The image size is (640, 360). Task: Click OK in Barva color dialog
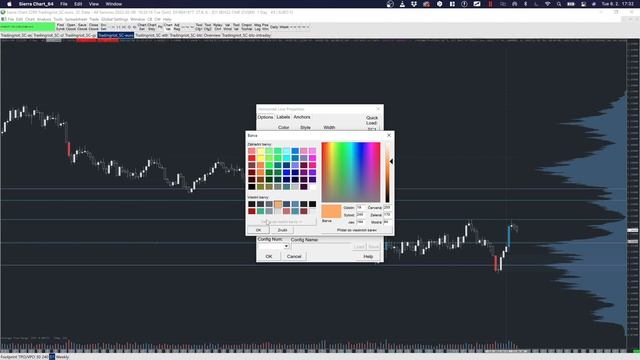point(258,230)
